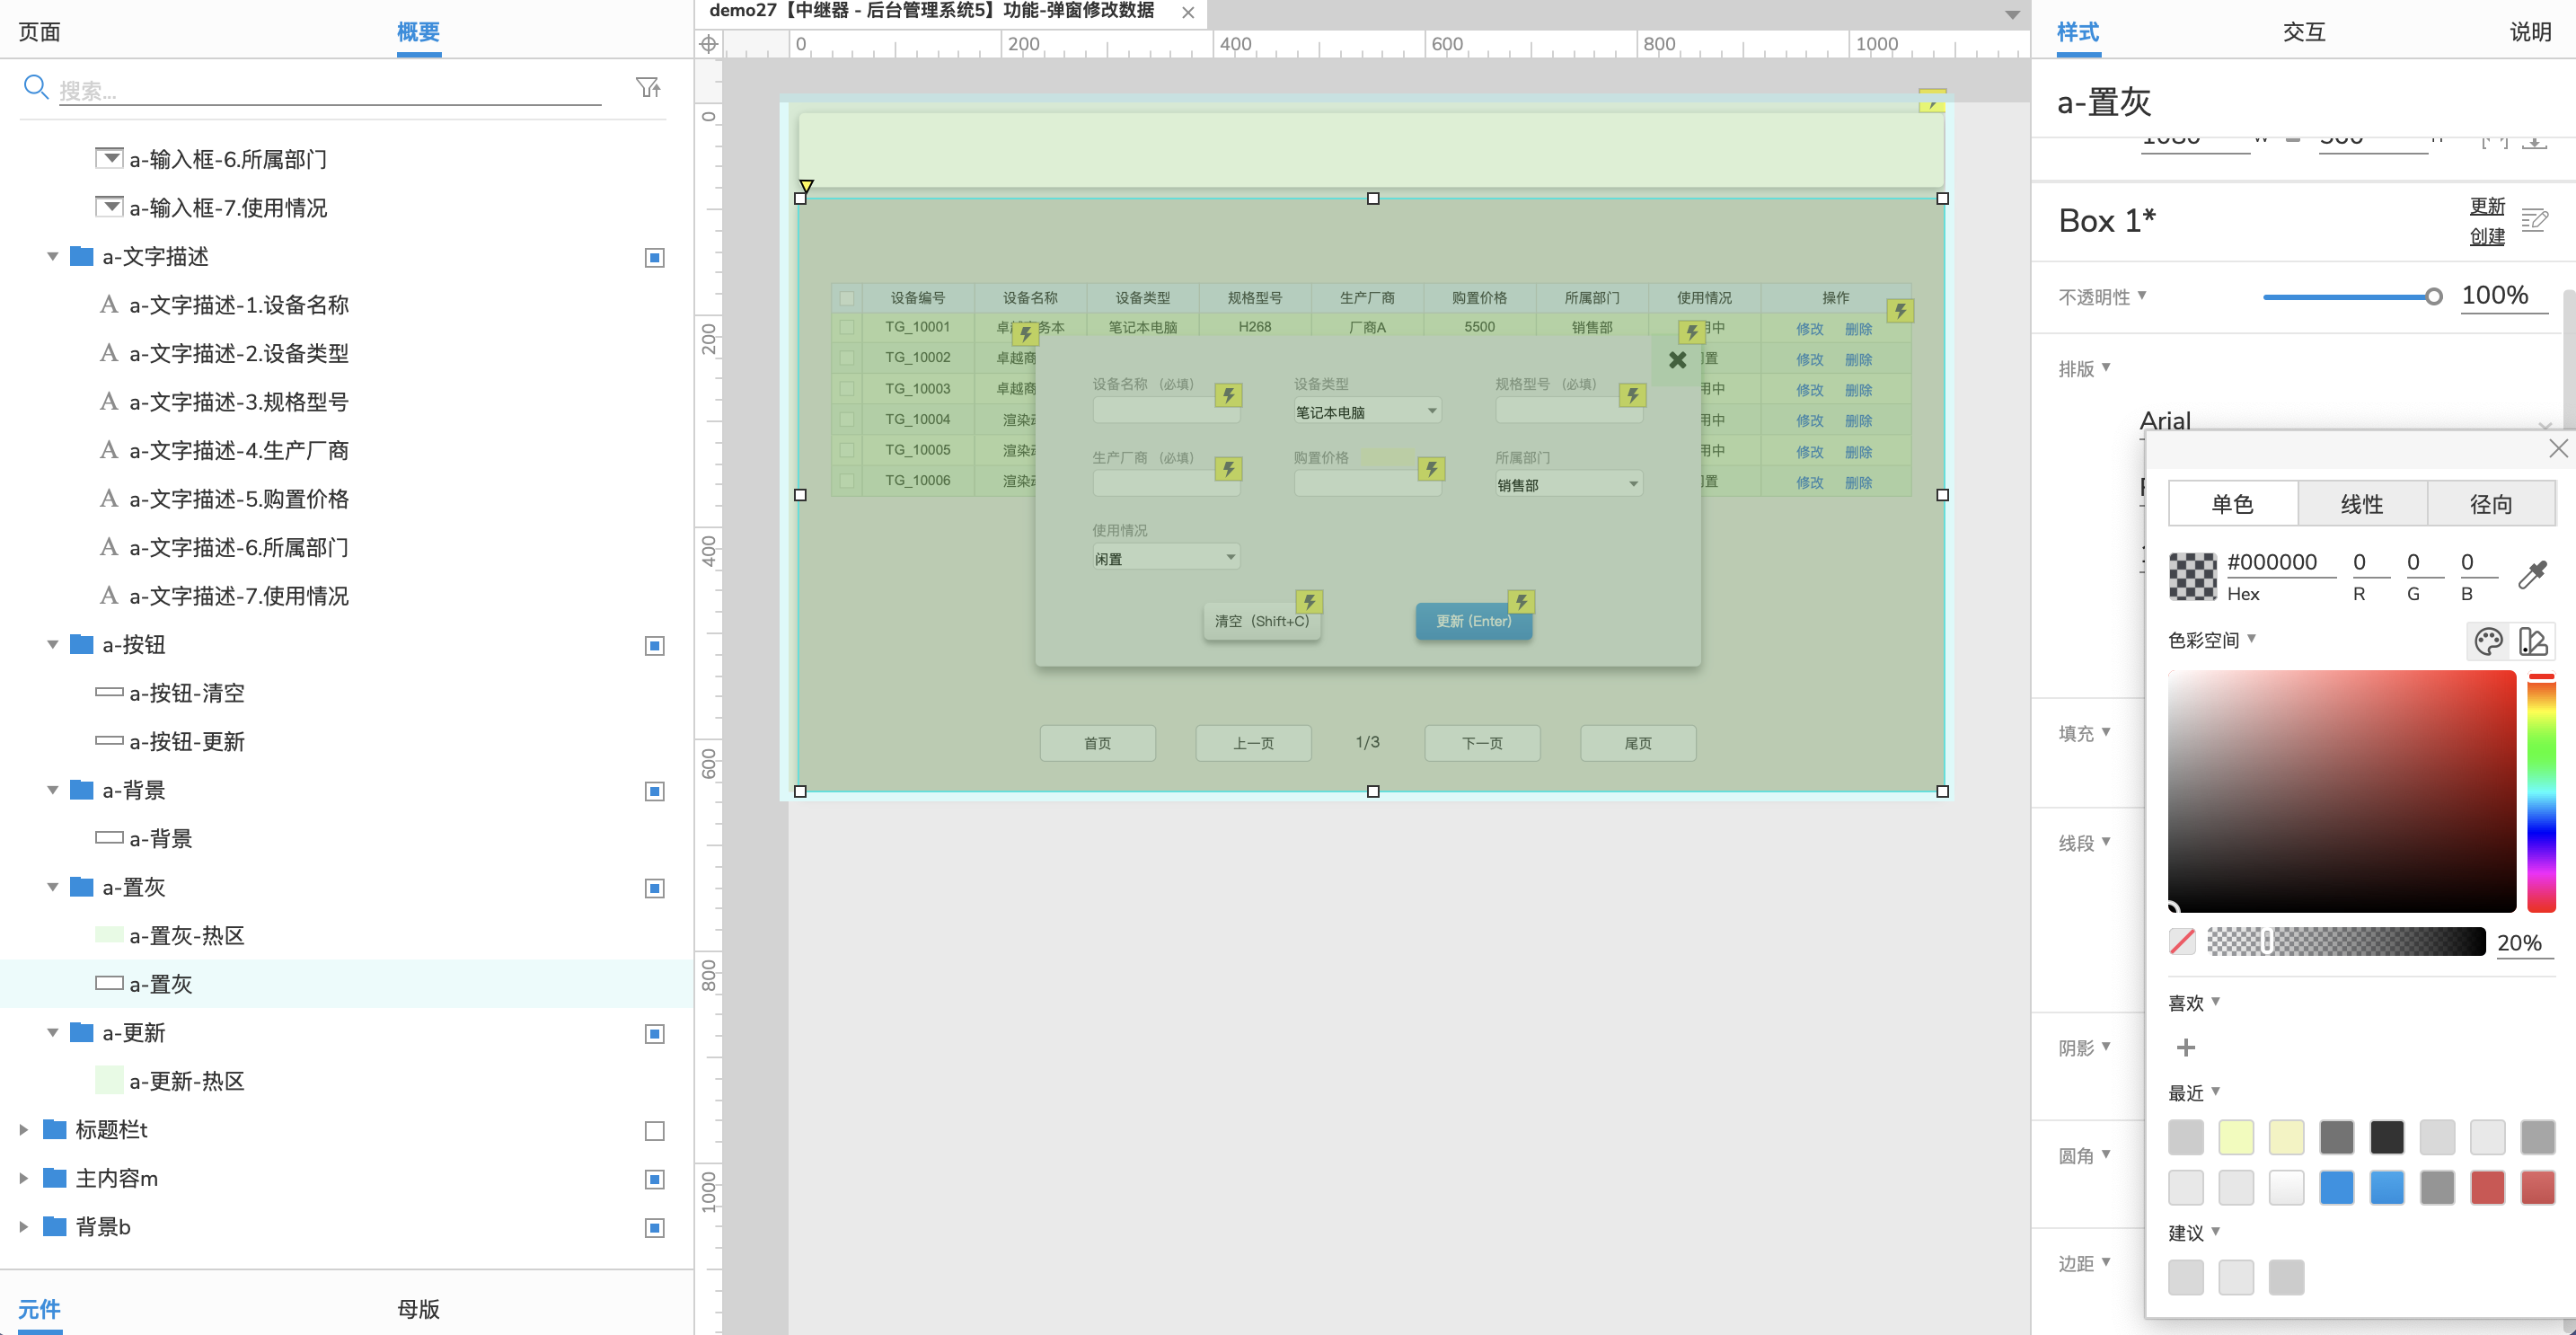Open the outline sort and filter icon
The image size is (2576, 1335).
coord(649,88)
